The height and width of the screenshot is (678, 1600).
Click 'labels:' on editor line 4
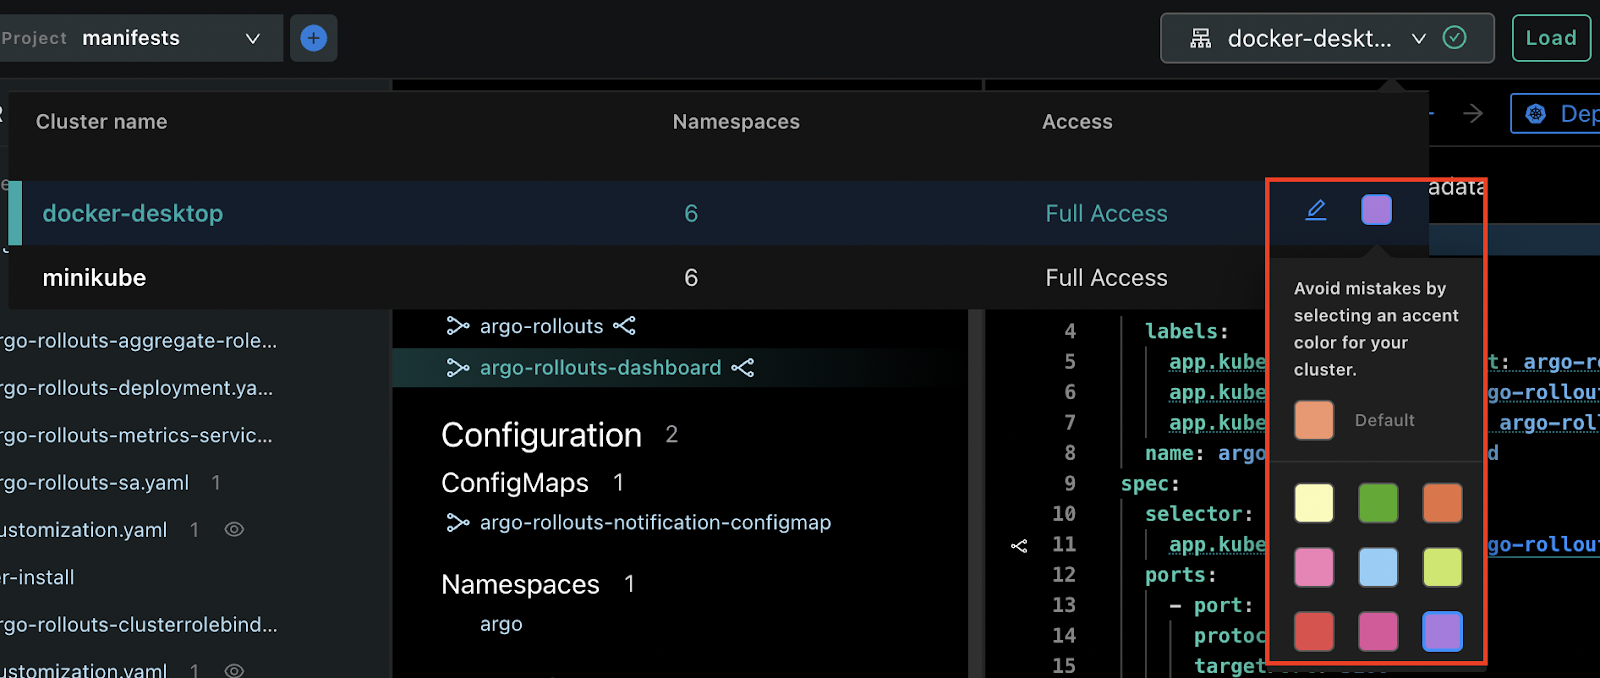(x=1187, y=331)
